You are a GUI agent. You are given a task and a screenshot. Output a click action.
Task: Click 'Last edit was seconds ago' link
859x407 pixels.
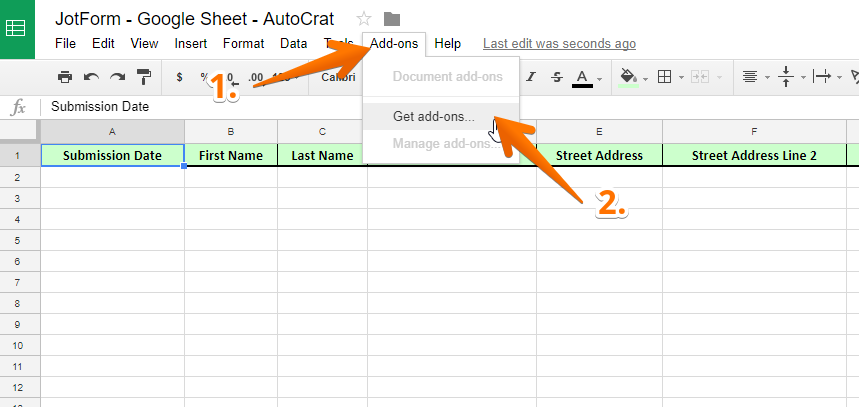point(559,43)
